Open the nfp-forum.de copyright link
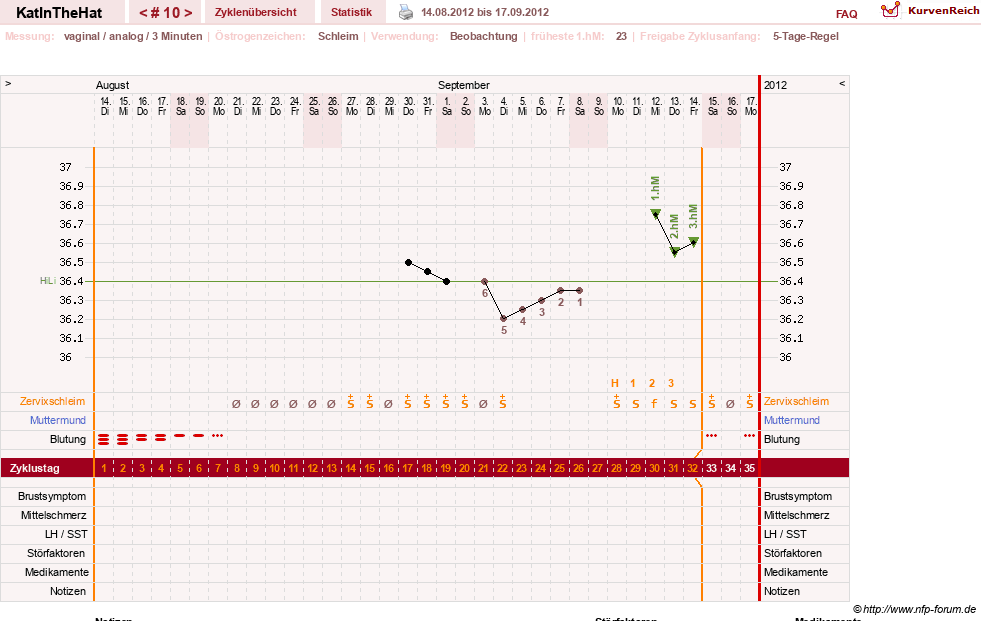Image resolution: width=981 pixels, height=621 pixels. (x=914, y=609)
